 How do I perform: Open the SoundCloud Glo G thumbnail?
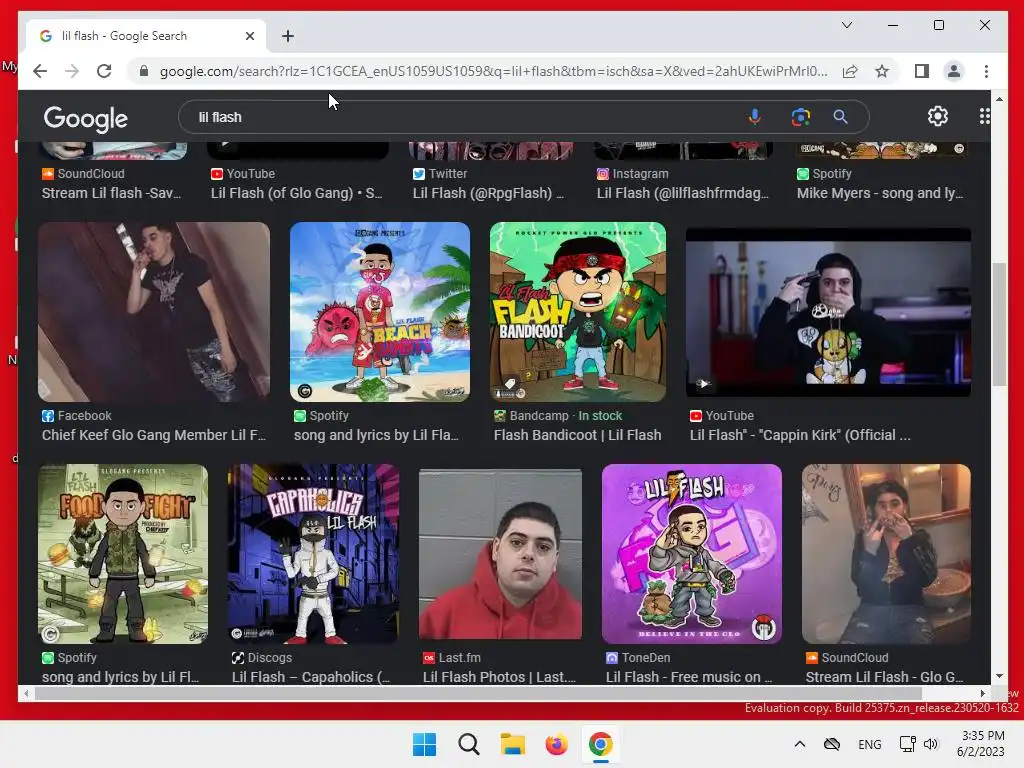[x=886, y=554]
